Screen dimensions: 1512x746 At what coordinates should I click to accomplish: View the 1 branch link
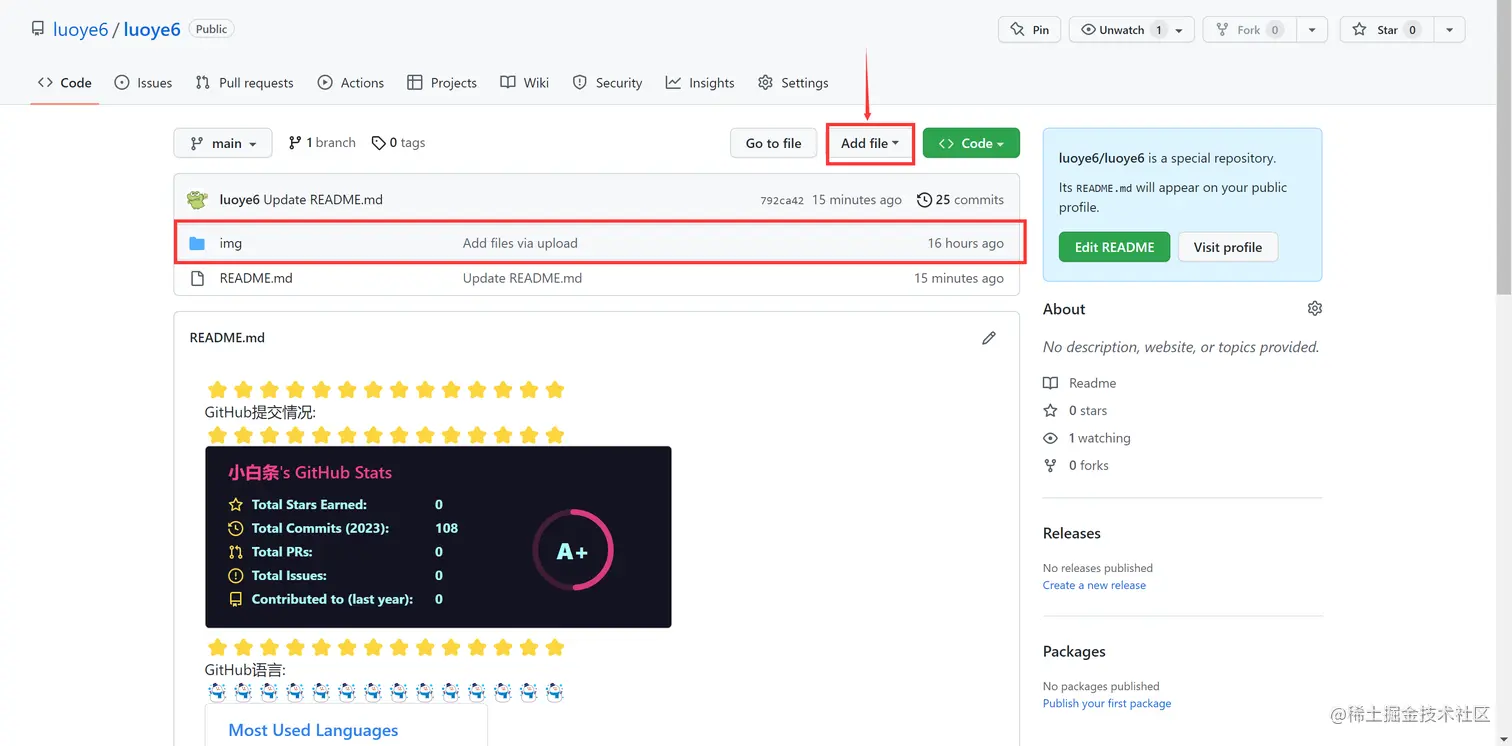pos(322,143)
